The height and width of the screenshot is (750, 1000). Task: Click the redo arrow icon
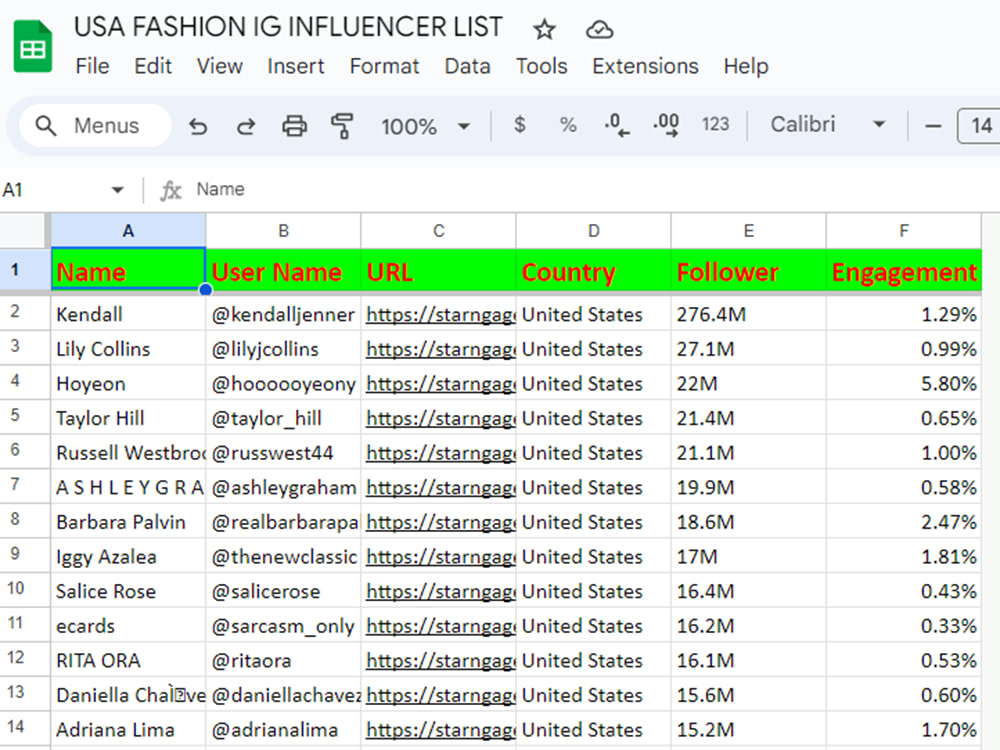point(246,126)
